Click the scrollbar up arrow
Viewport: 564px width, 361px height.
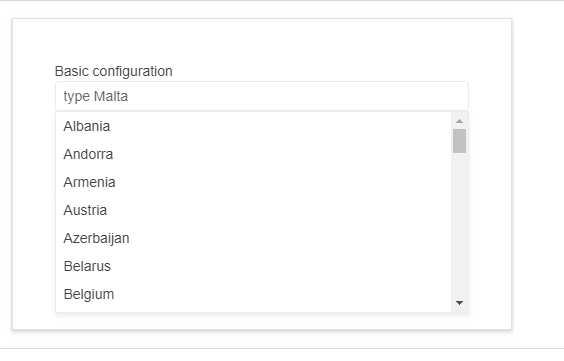(x=459, y=121)
